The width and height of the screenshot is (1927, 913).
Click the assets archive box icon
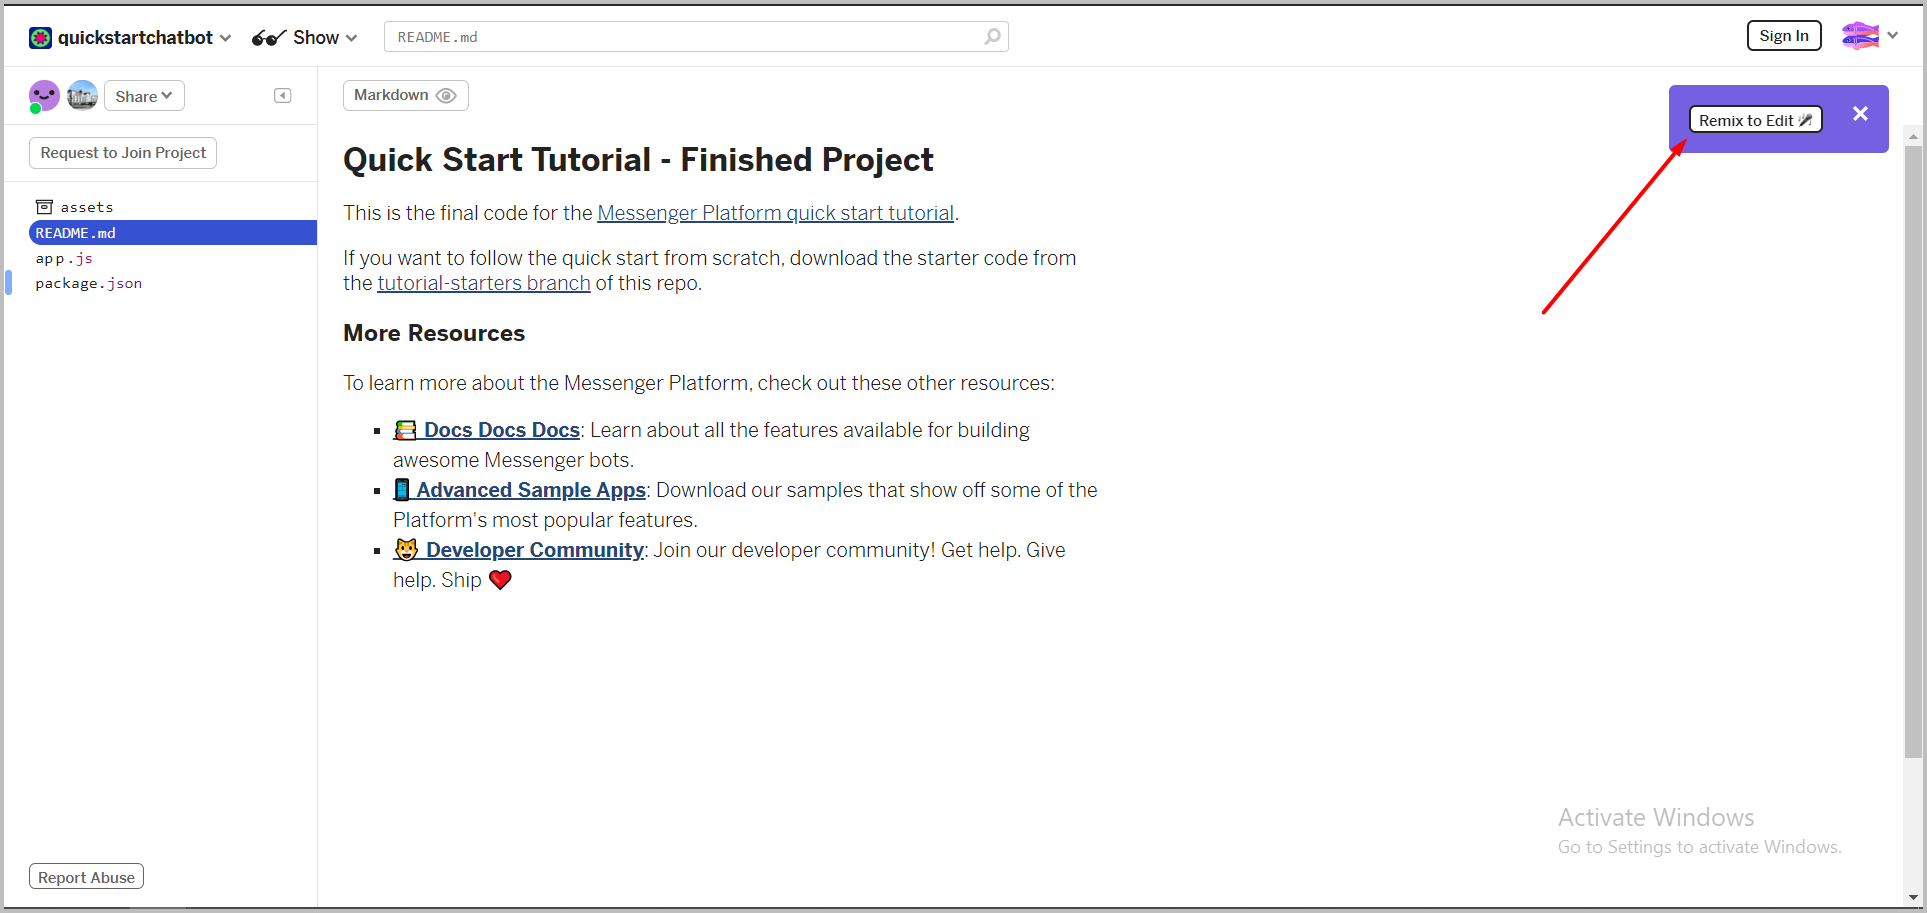click(44, 207)
